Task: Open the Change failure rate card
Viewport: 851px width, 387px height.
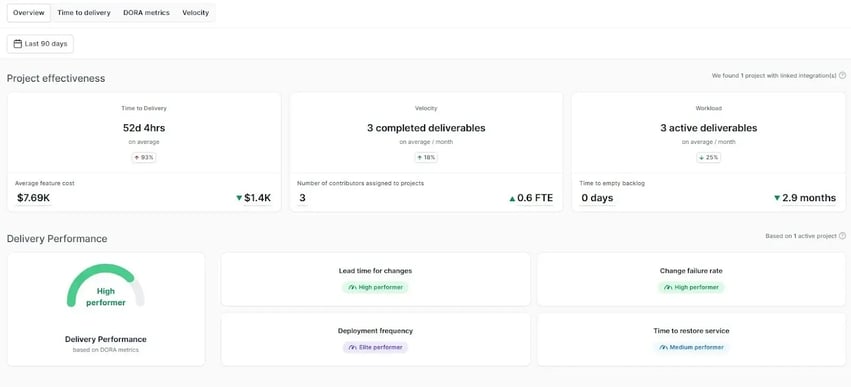Action: (x=691, y=279)
